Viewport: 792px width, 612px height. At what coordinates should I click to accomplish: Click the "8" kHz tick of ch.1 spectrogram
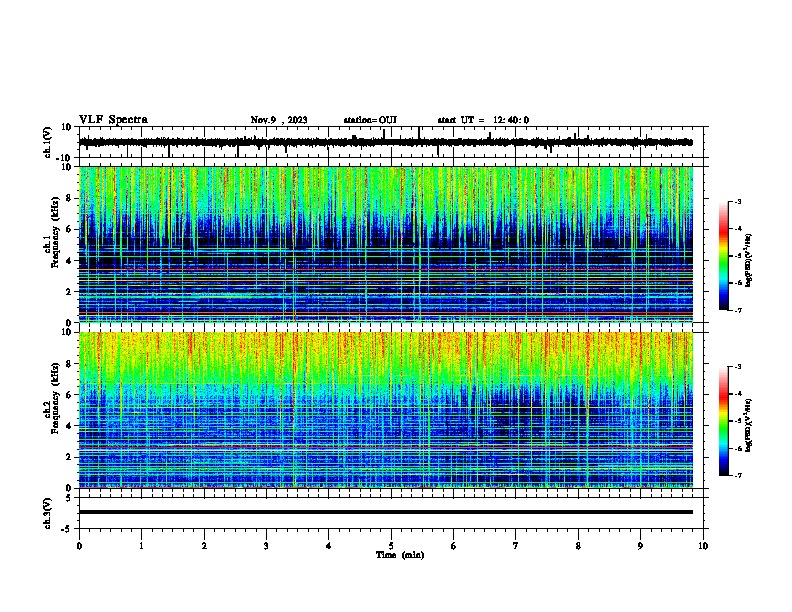point(70,198)
